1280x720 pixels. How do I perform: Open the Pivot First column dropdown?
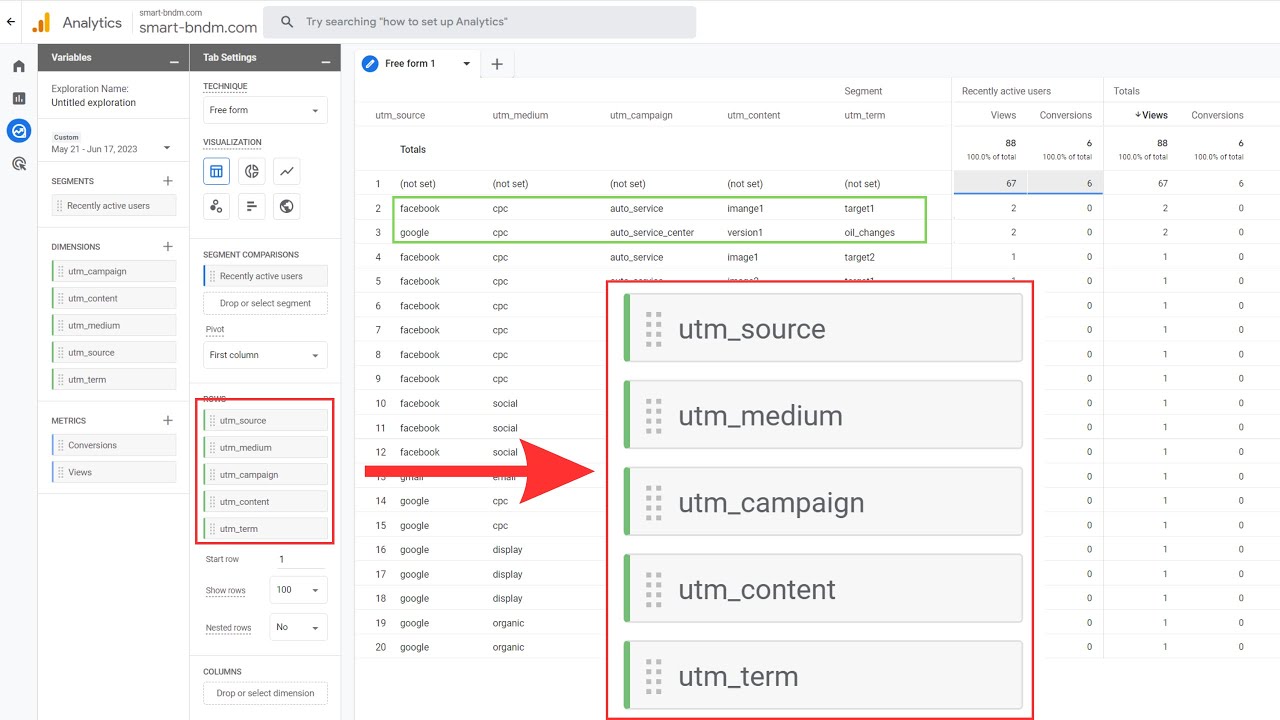tap(265, 355)
